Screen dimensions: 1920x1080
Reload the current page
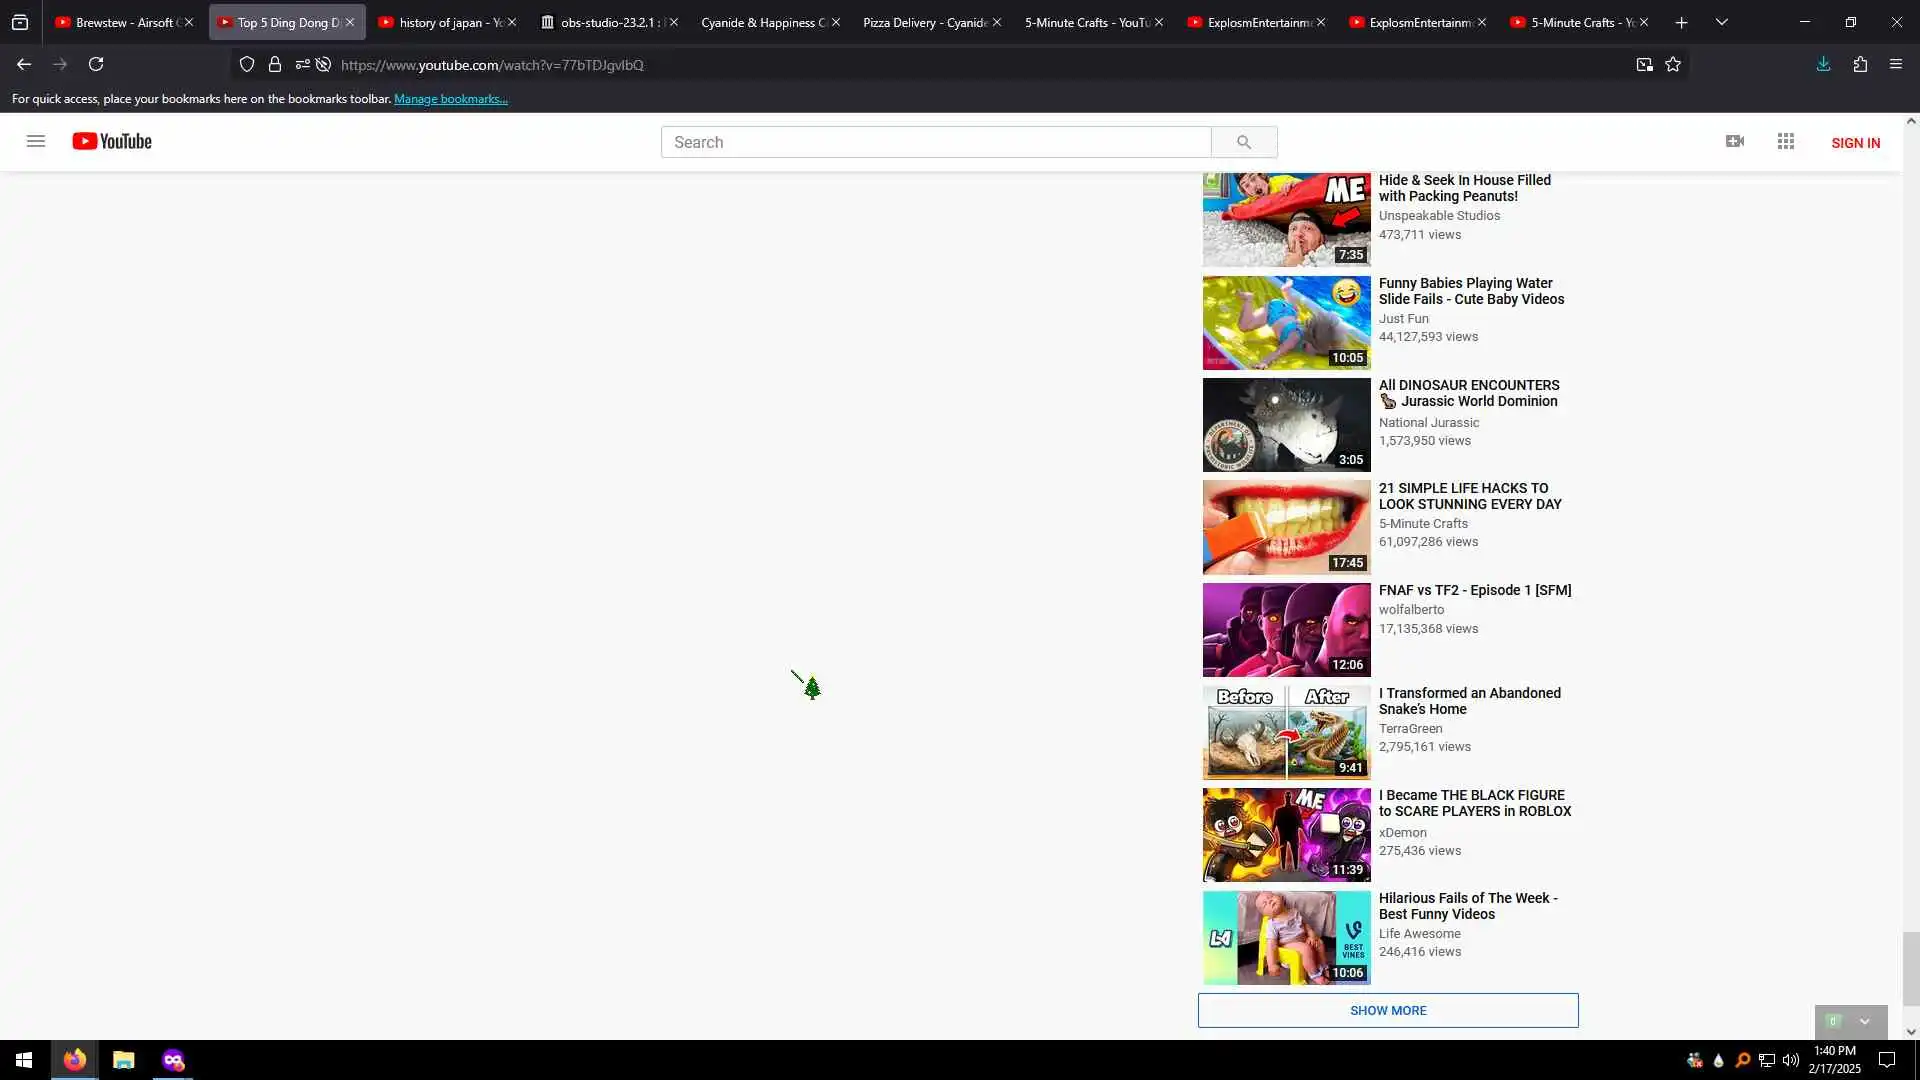[x=96, y=64]
